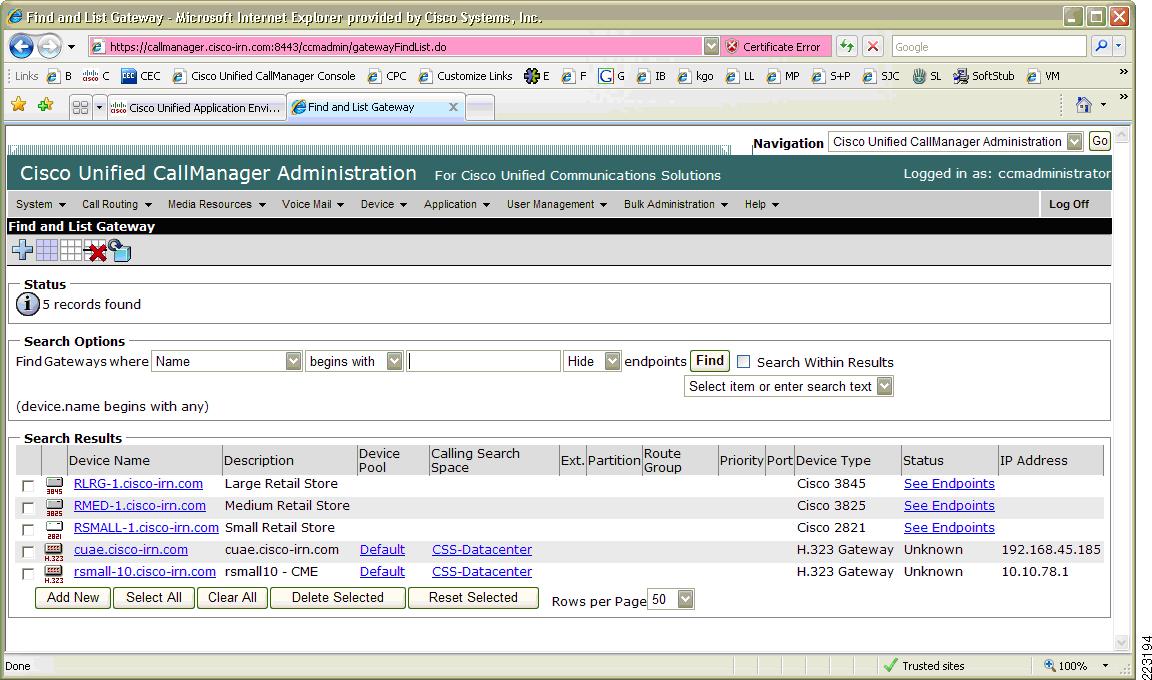
Task: Open the System menu
Action: click(x=41, y=204)
